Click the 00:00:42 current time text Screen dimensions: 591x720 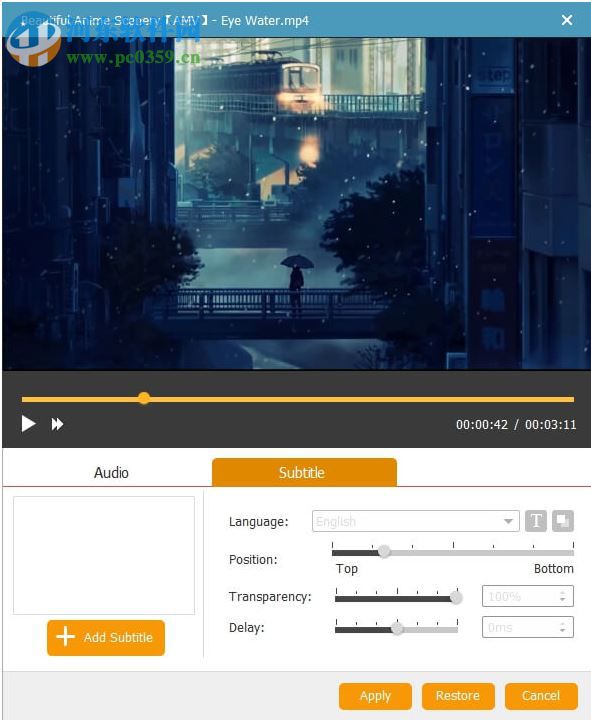coord(482,425)
